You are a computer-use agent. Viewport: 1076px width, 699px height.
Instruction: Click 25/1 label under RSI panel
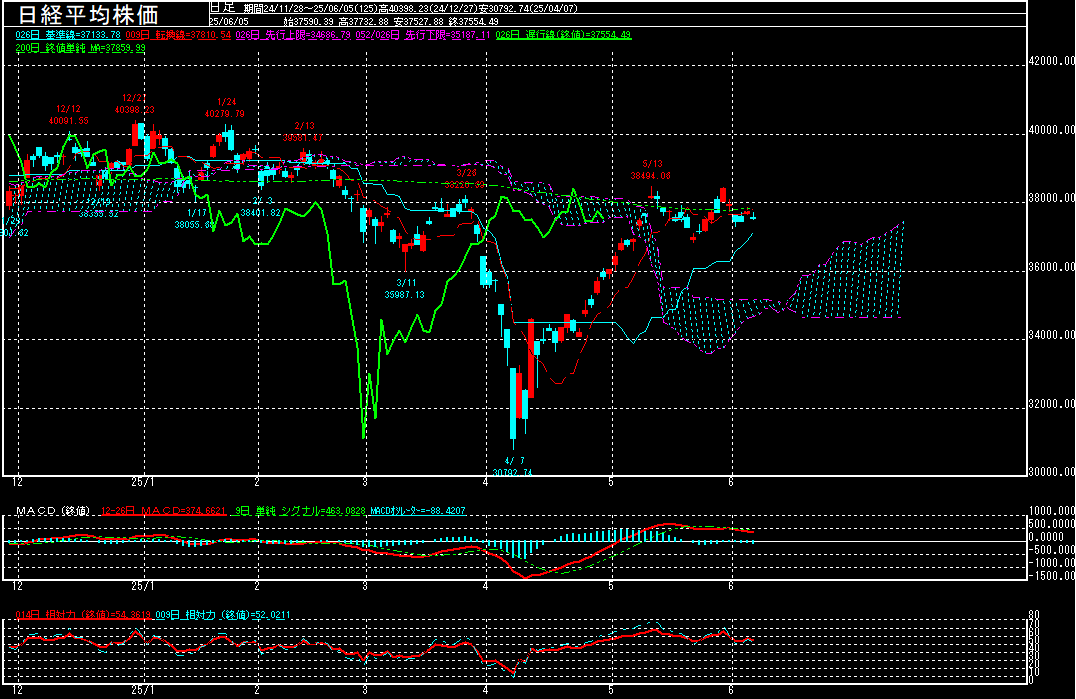pyautogui.click(x=143, y=689)
